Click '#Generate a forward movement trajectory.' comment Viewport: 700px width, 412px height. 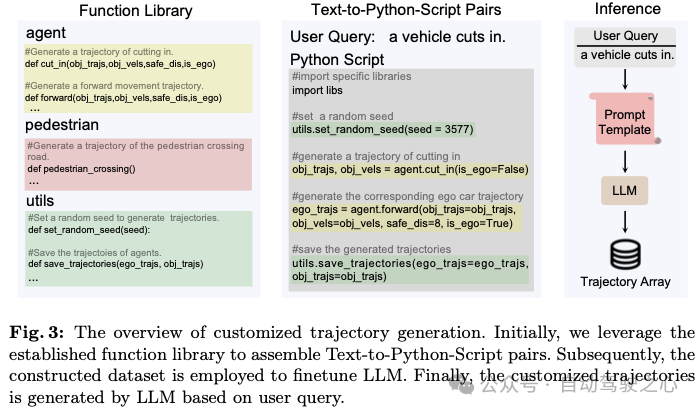(114, 86)
